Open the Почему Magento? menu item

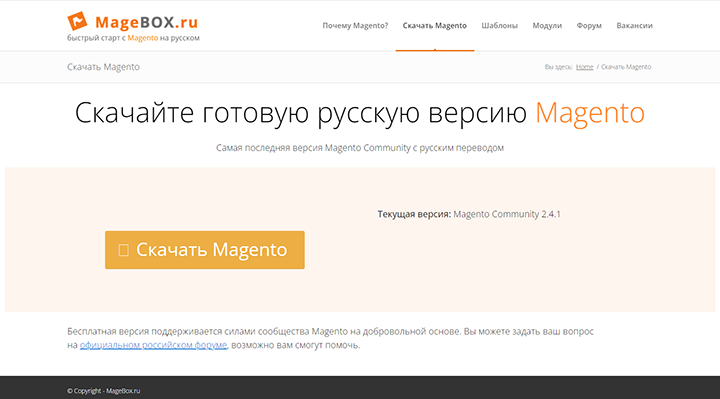pyautogui.click(x=355, y=26)
